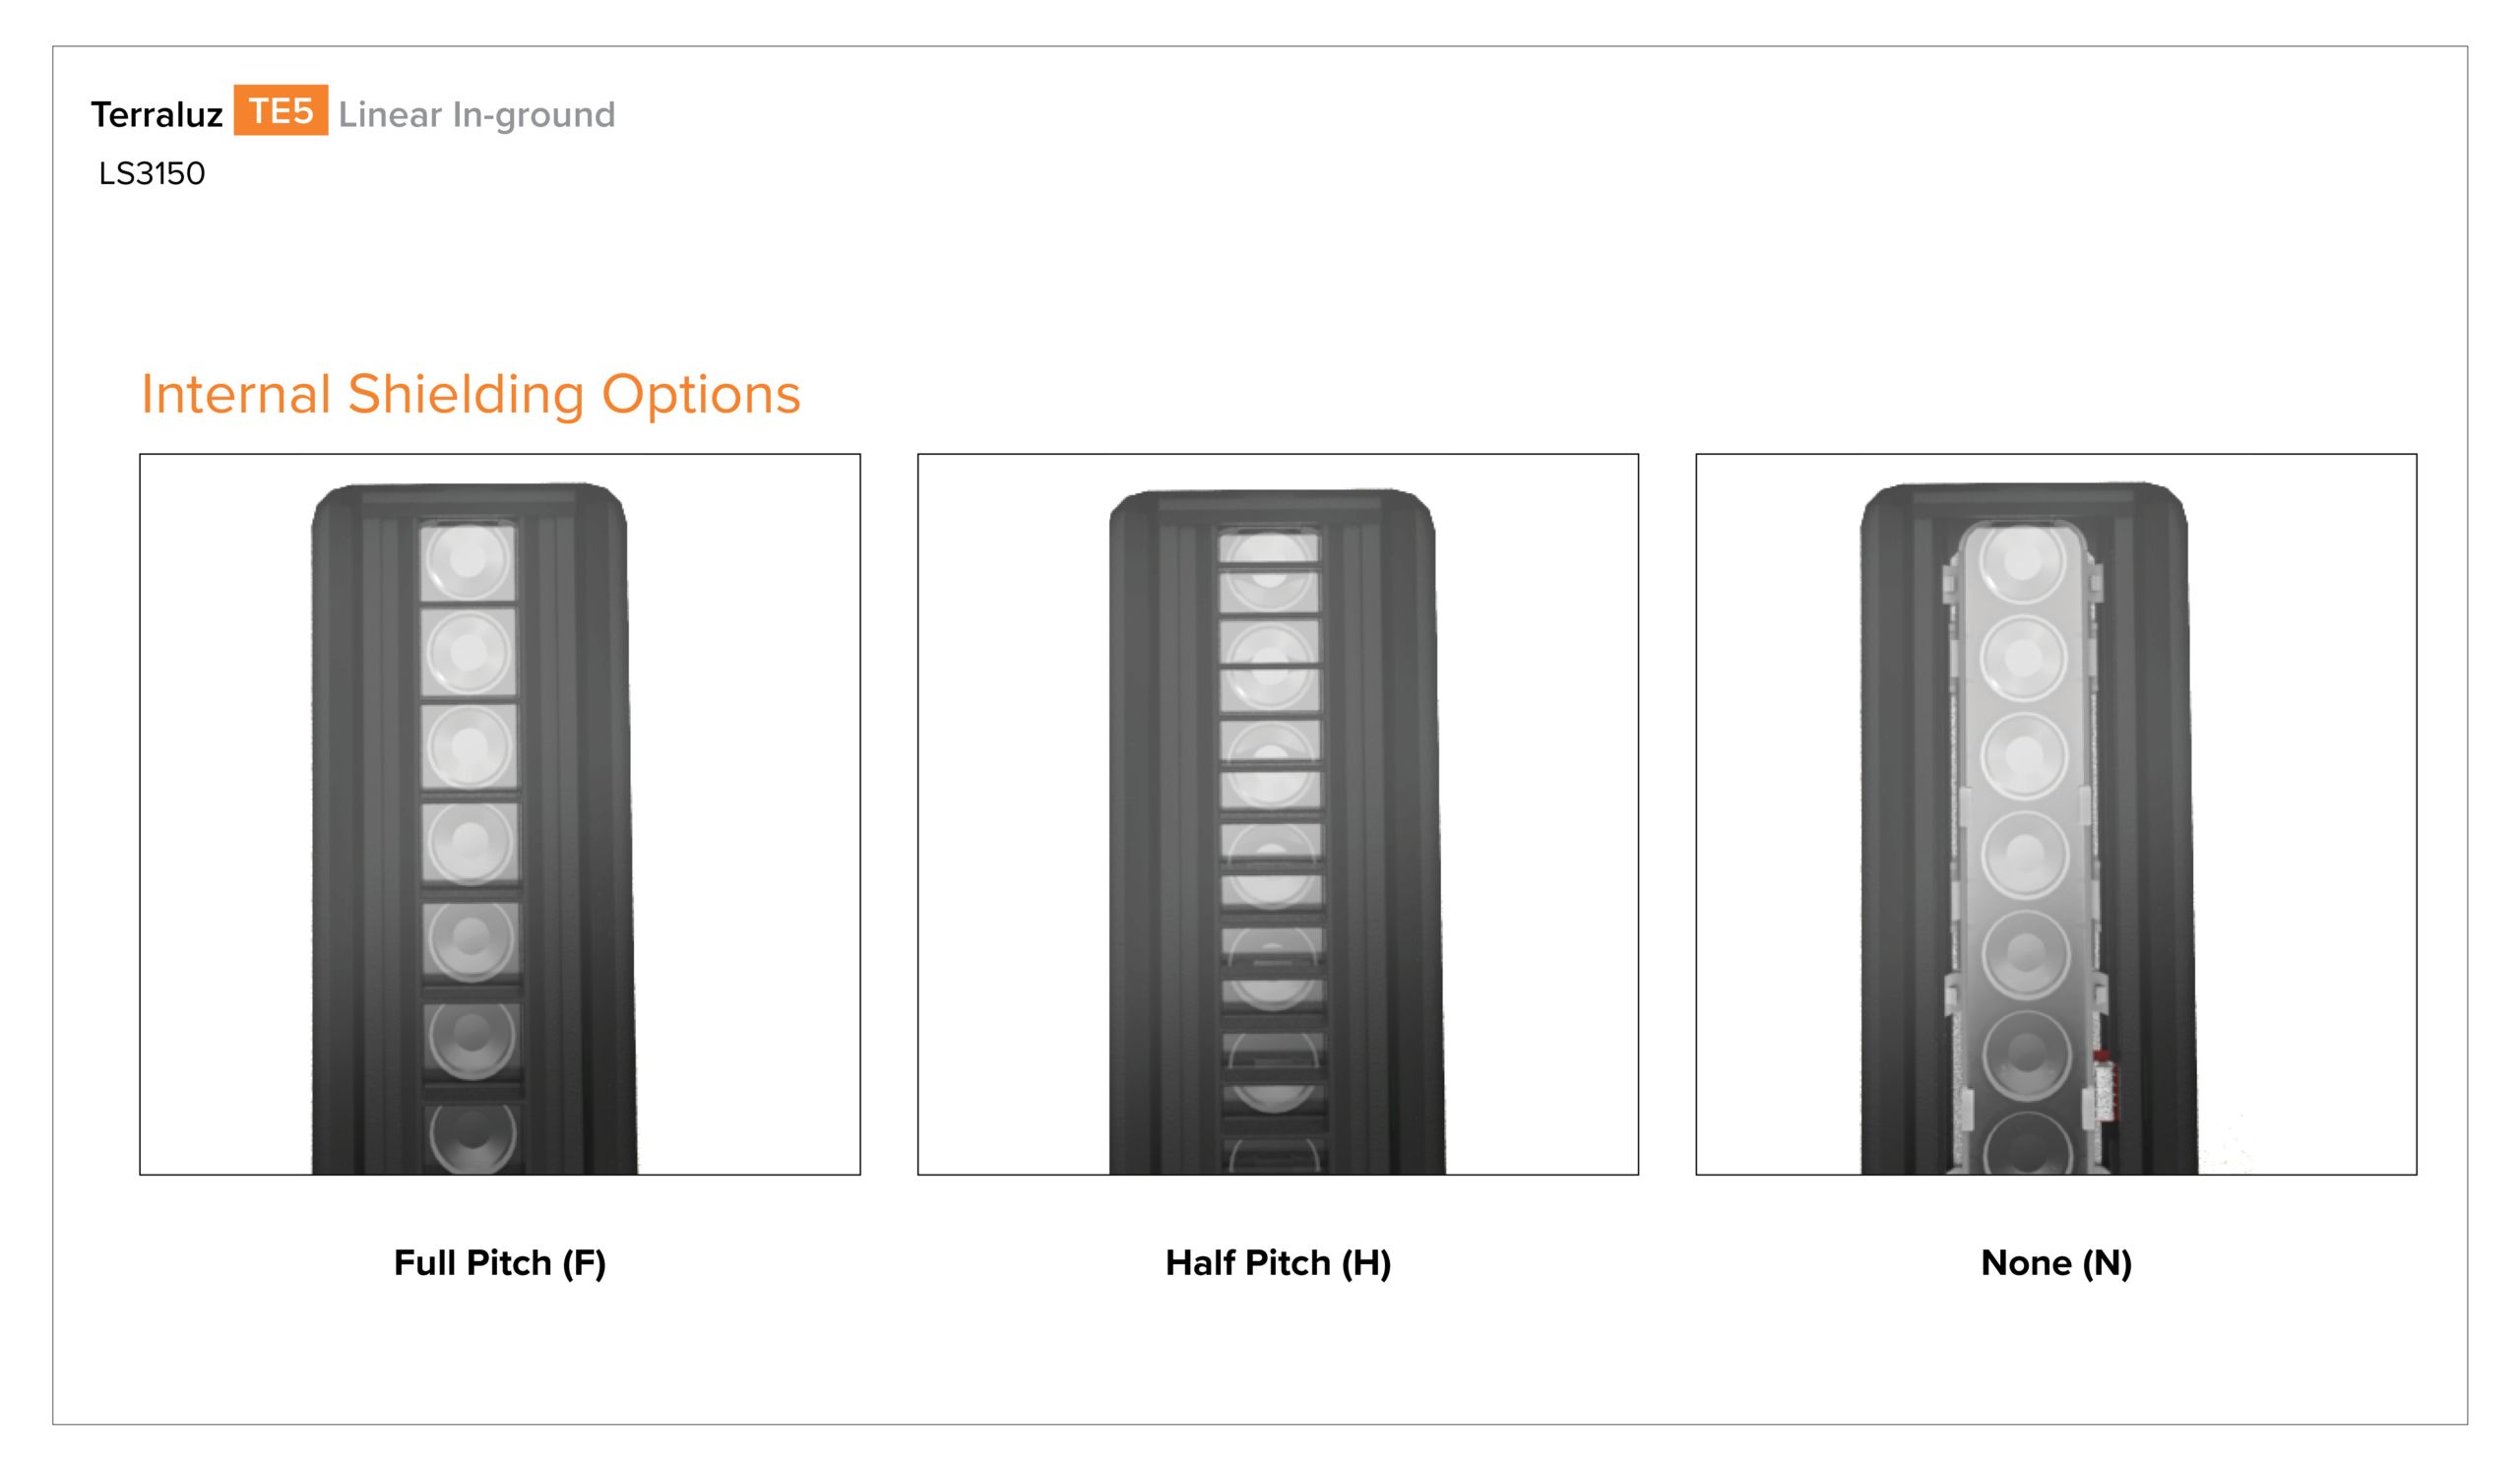
Task: Select the Full Pitch shielding image
Action: [x=500, y=814]
